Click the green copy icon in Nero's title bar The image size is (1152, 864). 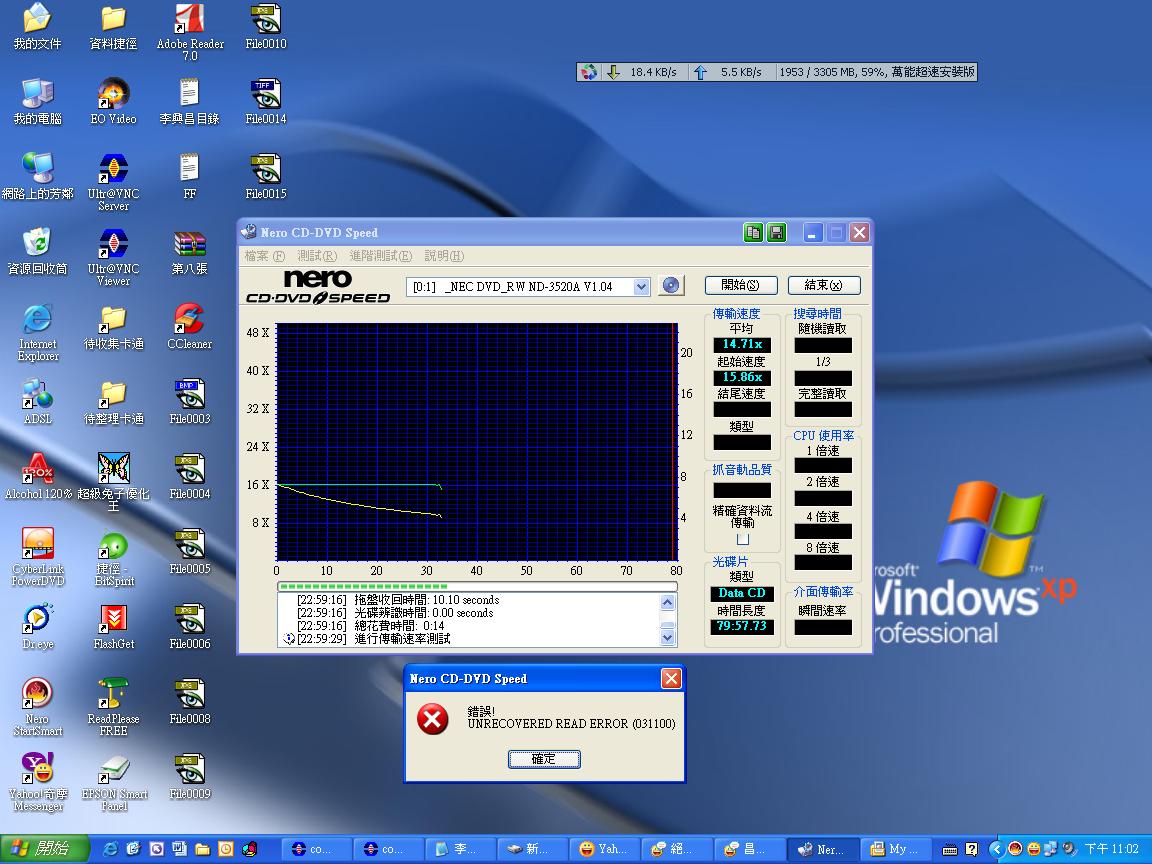click(x=753, y=233)
